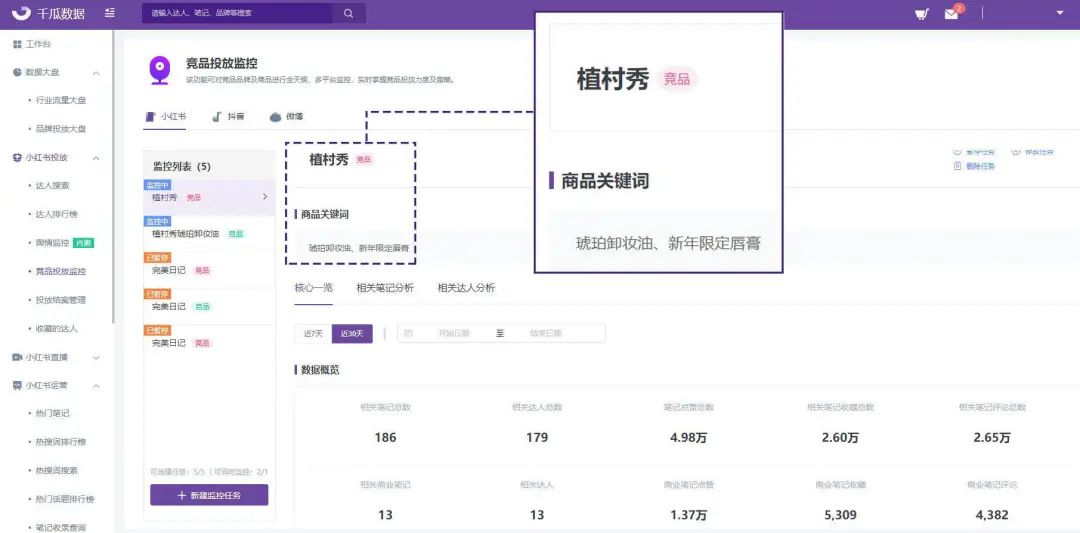Click the 186 related notes count
The height and width of the screenshot is (533, 1080).
385,437
